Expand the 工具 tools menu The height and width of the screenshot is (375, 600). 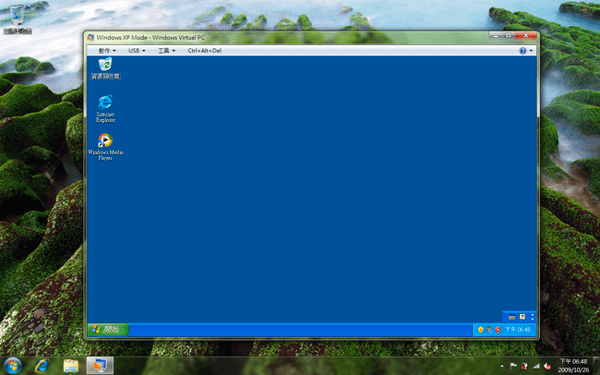167,51
